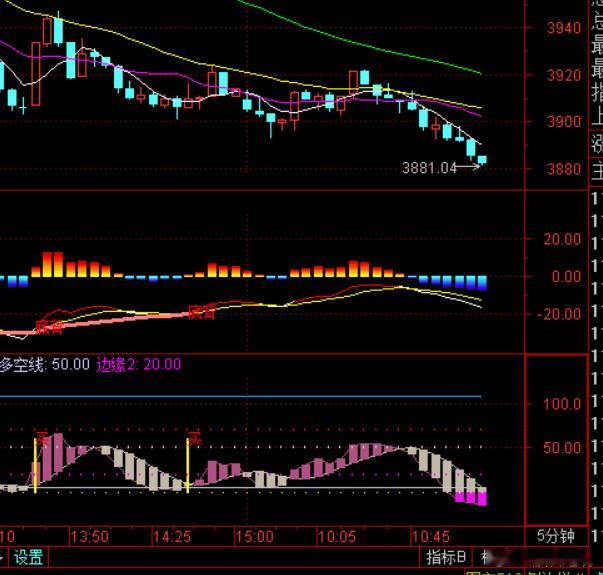Click the 5分钟 period selector
603x575 pixels.
click(x=556, y=536)
